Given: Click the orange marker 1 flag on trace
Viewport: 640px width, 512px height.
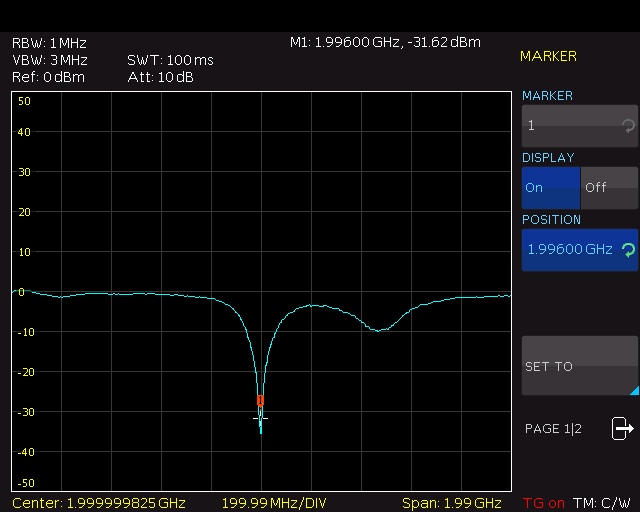Looking at the screenshot, I should 261,400.
